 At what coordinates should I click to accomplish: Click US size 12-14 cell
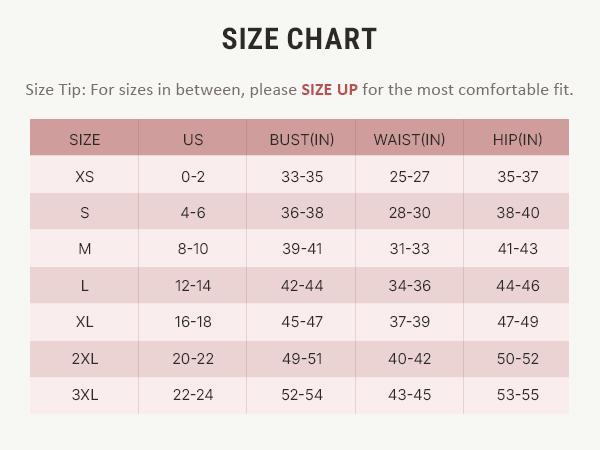[193, 286]
